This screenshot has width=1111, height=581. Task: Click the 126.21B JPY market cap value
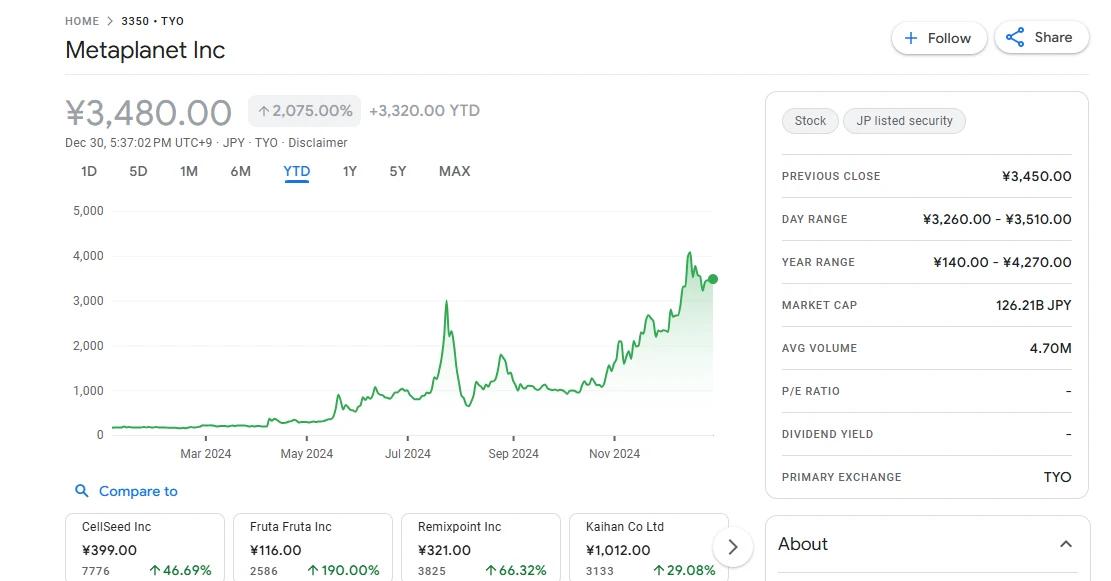click(x=1034, y=305)
